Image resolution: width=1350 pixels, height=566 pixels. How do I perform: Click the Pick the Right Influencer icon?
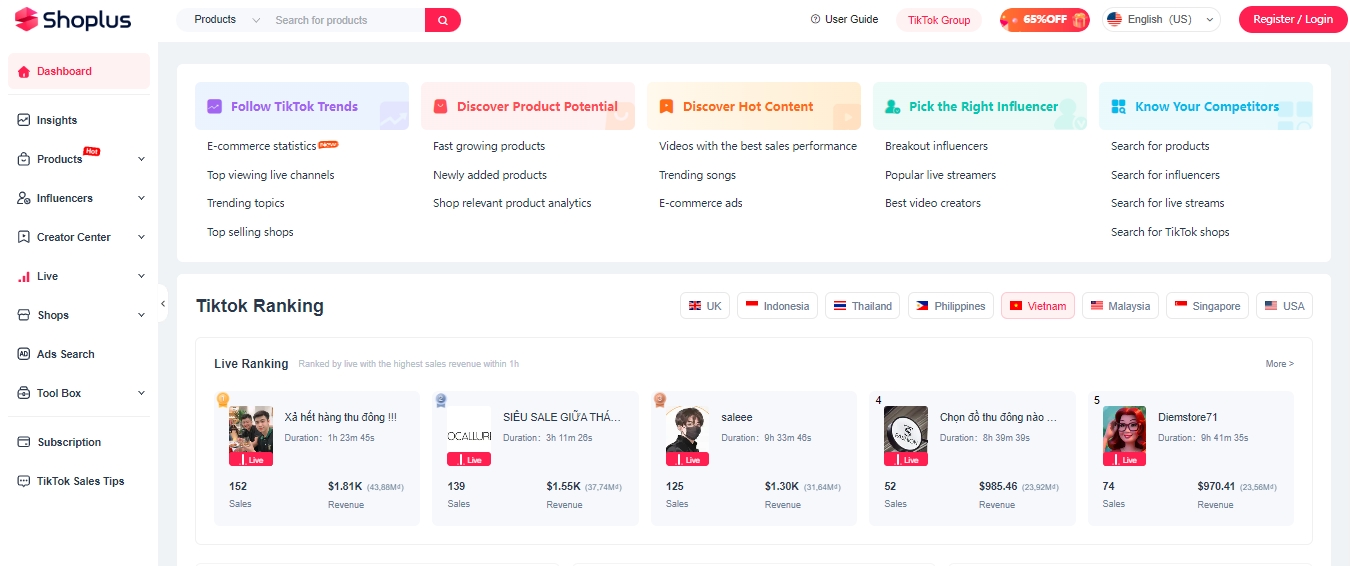click(892, 106)
